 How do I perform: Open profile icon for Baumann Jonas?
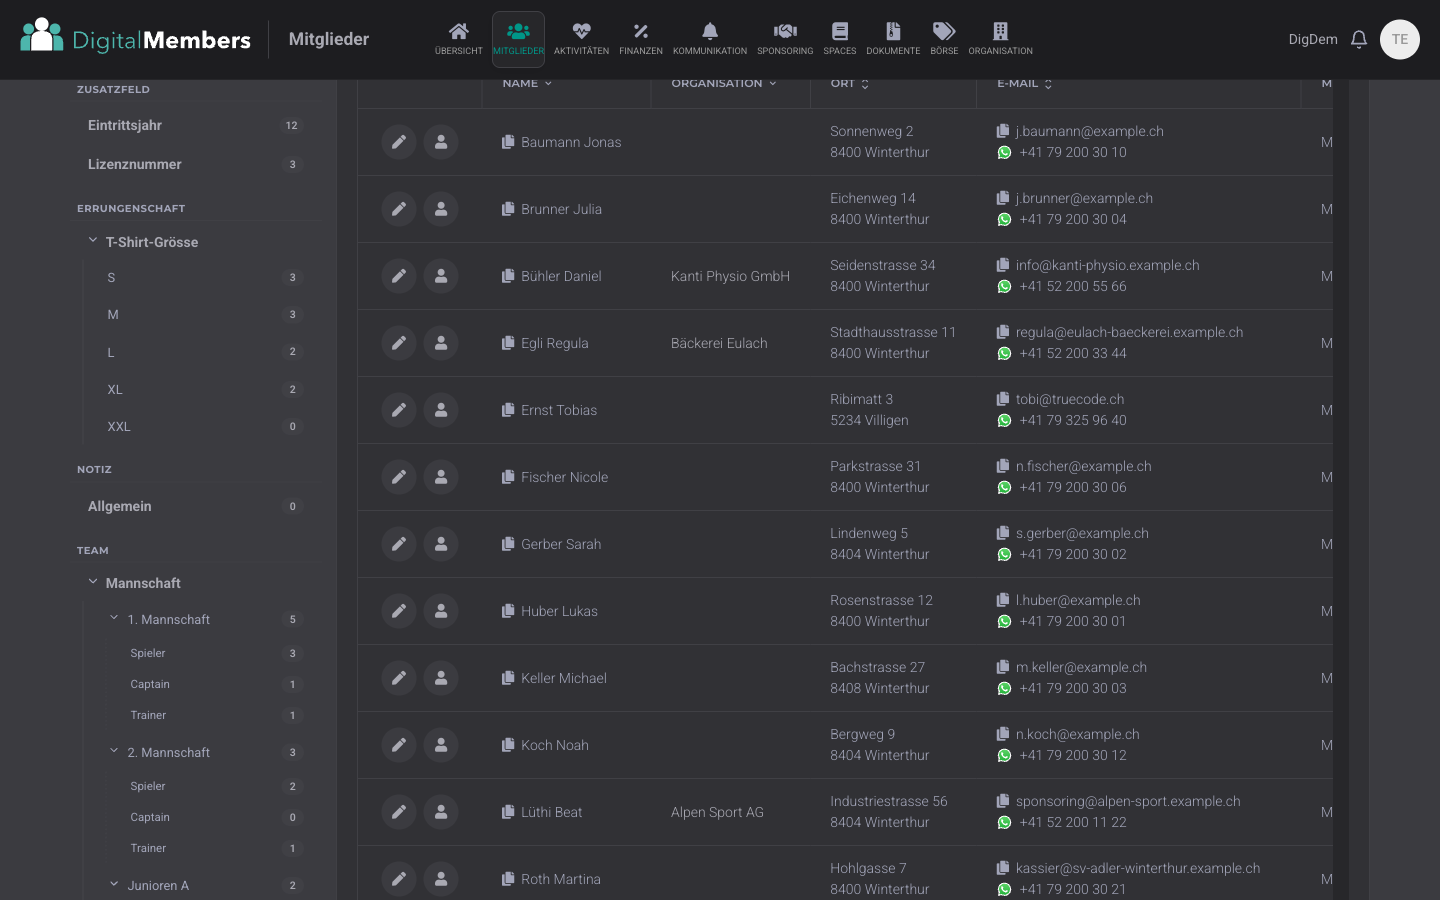[441, 142]
